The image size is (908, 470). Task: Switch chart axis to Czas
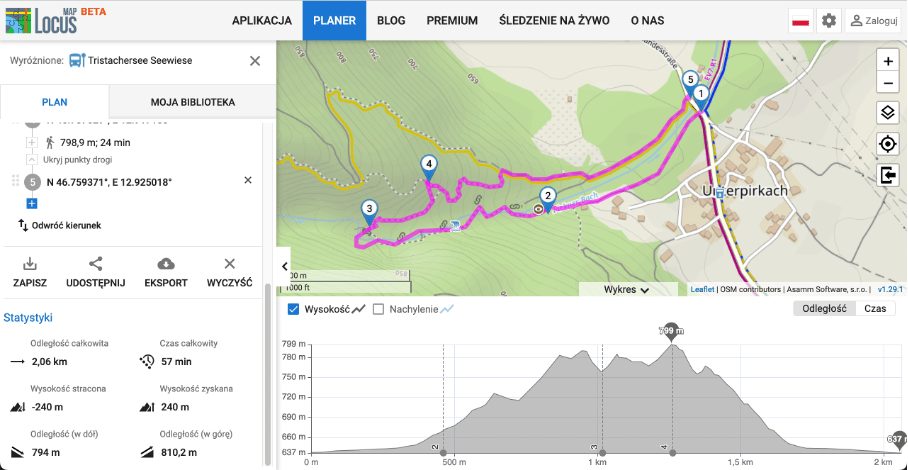click(875, 309)
